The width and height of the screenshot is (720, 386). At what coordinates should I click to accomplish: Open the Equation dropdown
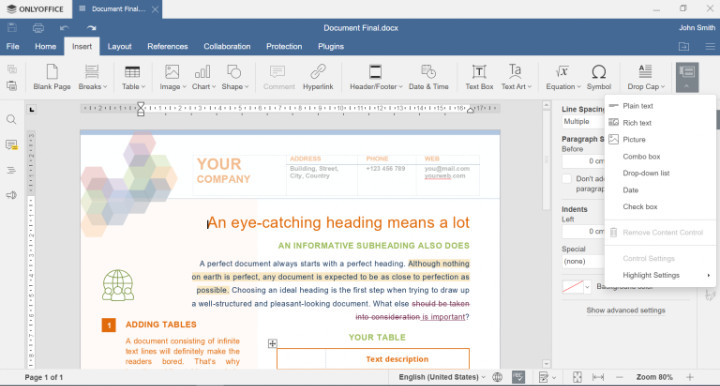pos(563,77)
